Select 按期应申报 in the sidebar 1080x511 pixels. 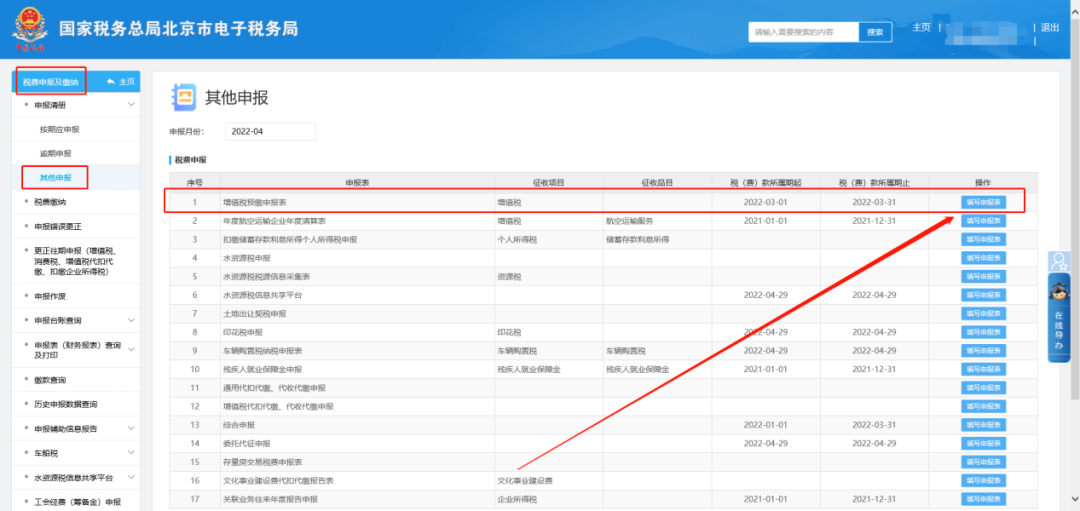click(x=59, y=129)
